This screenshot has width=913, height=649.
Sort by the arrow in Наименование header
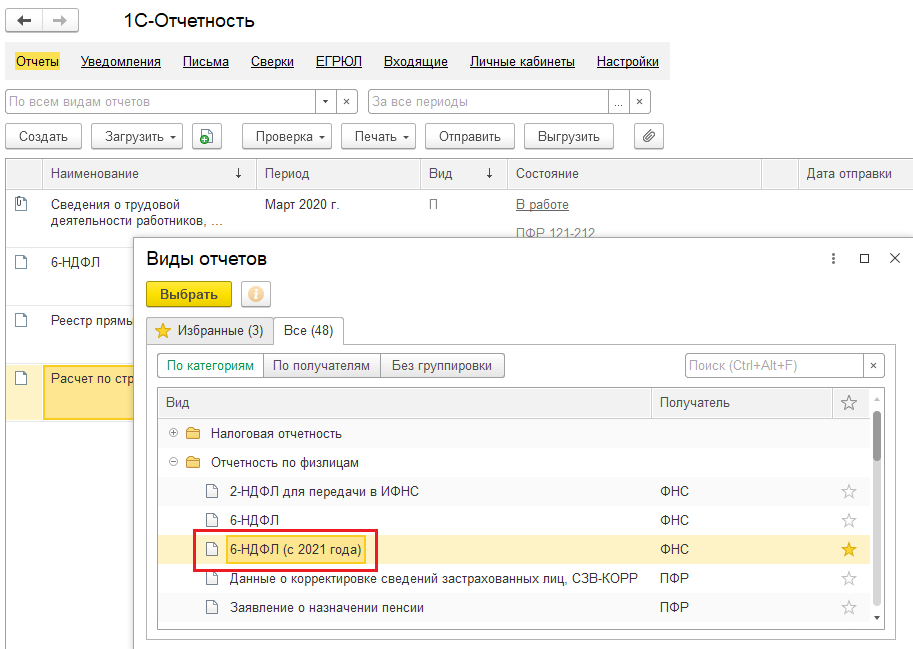tap(238, 173)
